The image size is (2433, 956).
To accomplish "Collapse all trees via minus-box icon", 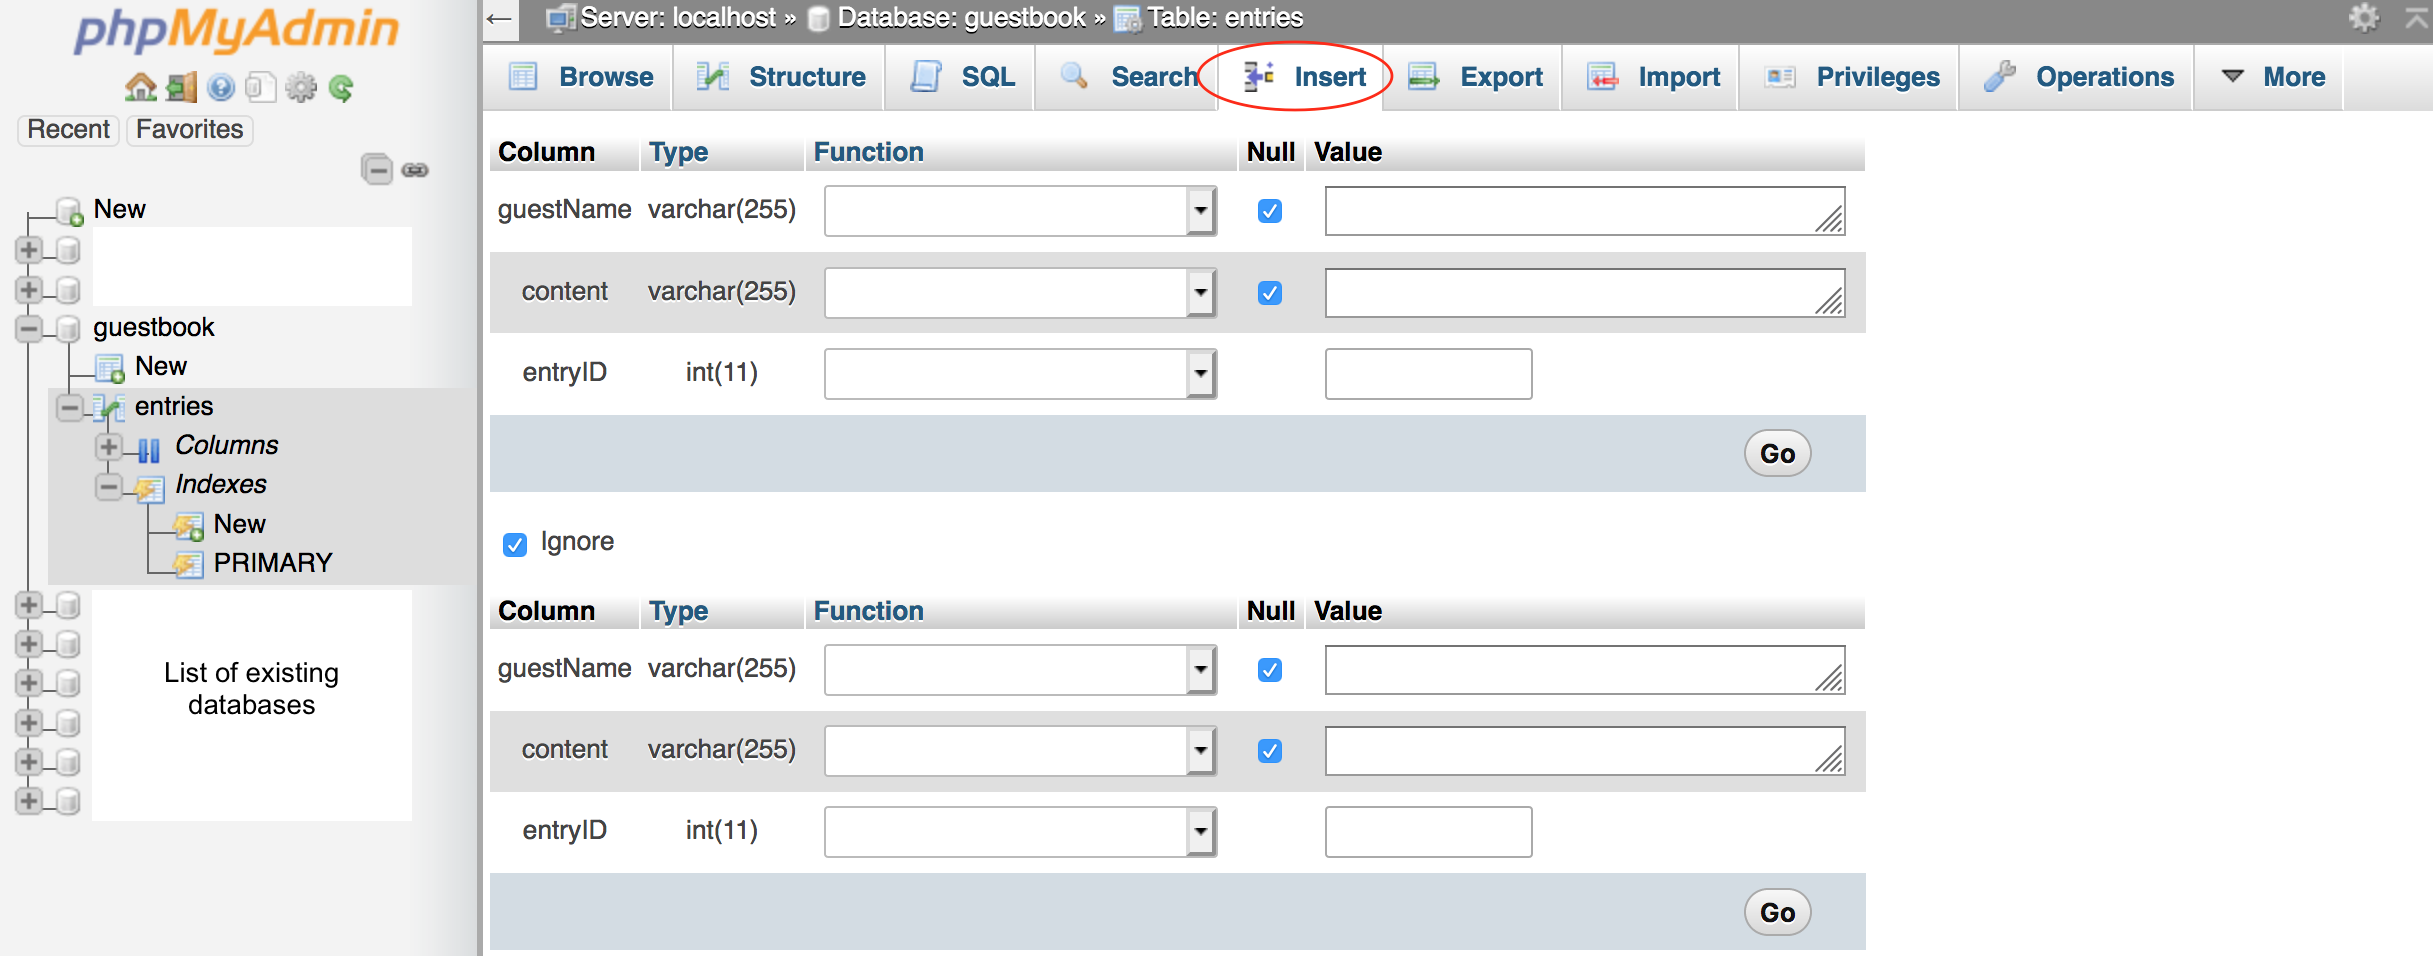I will 376,170.
